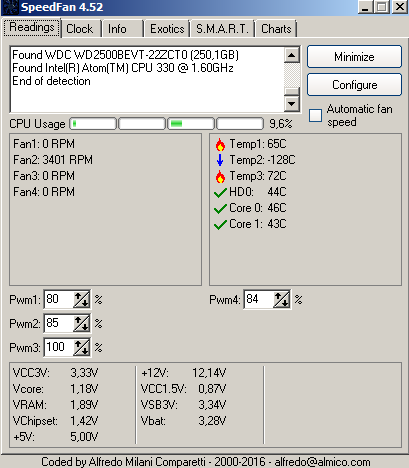409x468 pixels.
Task: Adjust the Pwm1 spinner arrows
Action: (x=81, y=299)
